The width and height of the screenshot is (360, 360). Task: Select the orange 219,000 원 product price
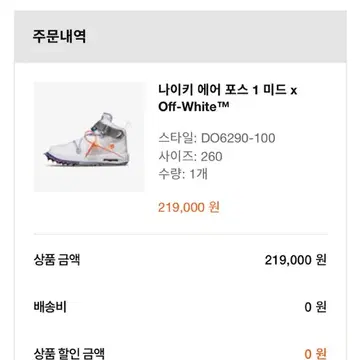tap(189, 207)
